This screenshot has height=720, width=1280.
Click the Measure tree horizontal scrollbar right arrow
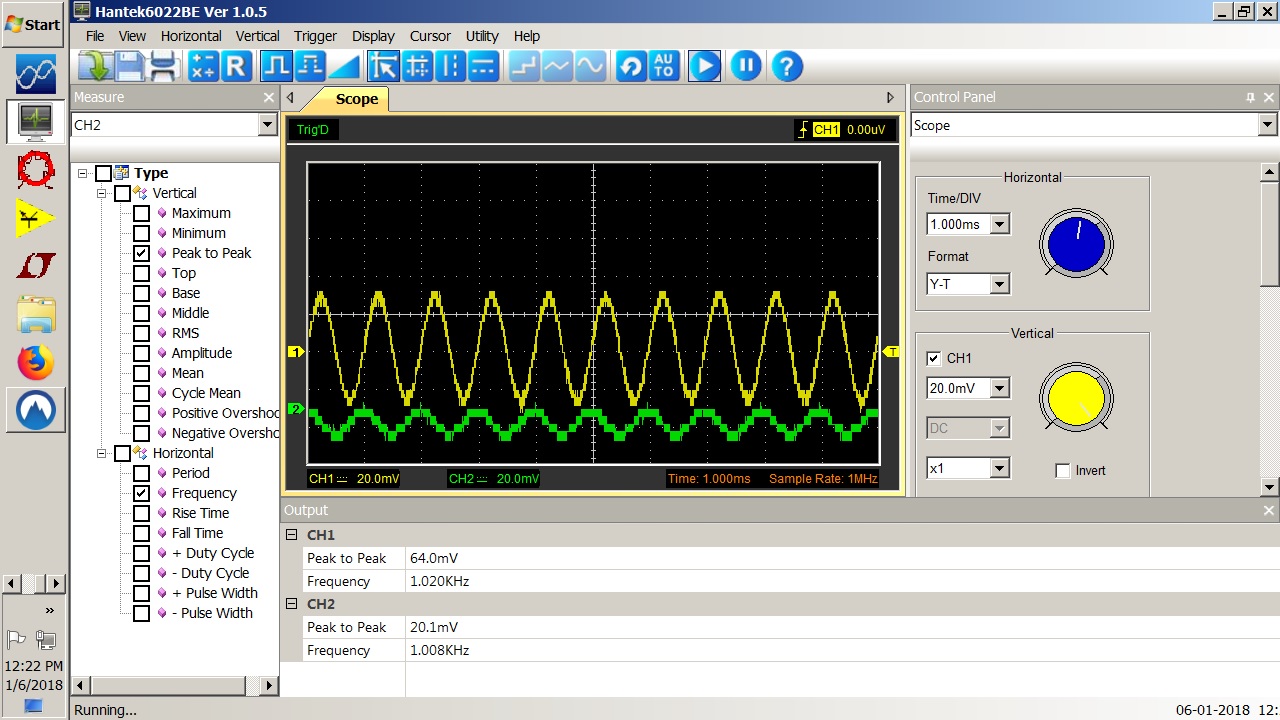[269, 686]
